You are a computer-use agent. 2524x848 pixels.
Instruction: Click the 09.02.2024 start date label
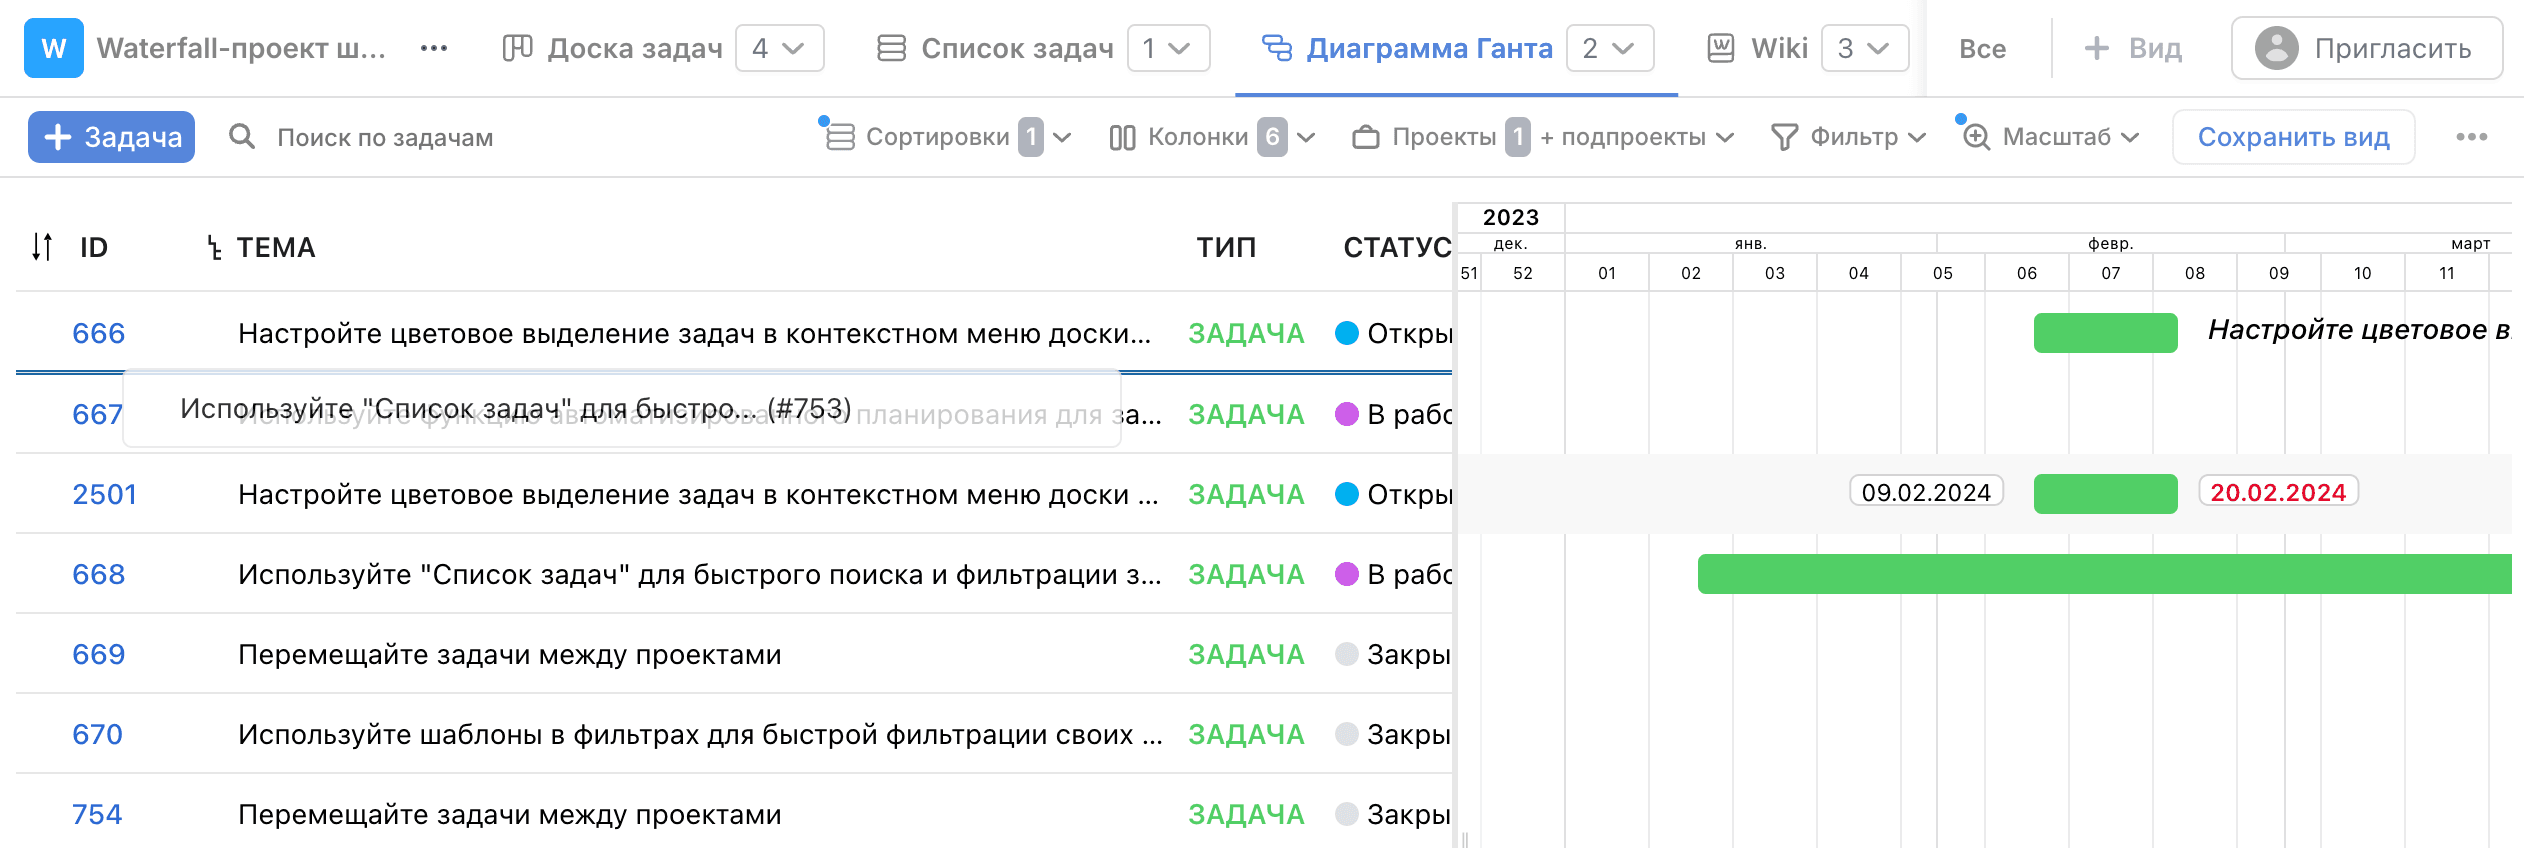tap(1926, 492)
